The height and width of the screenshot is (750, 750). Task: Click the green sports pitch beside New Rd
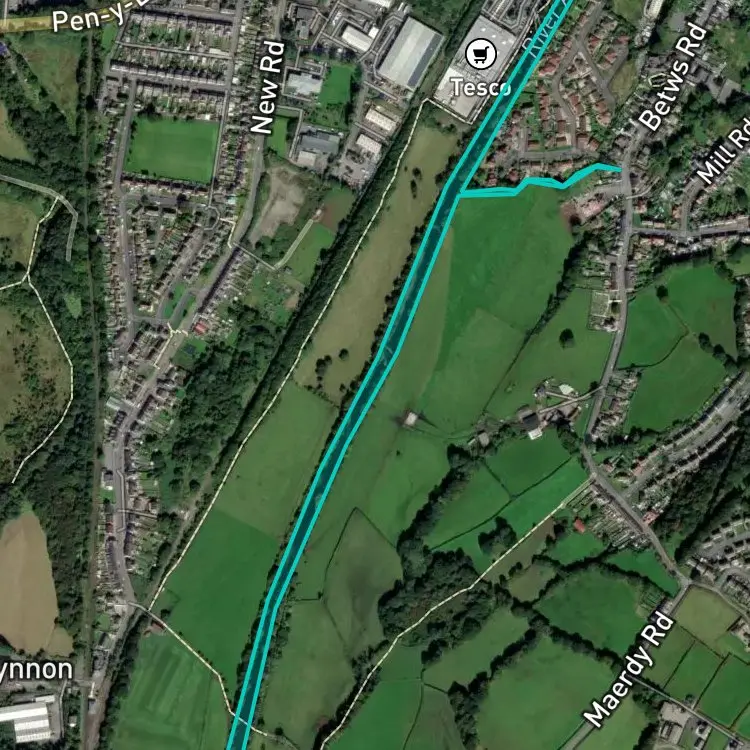pyautogui.click(x=173, y=150)
